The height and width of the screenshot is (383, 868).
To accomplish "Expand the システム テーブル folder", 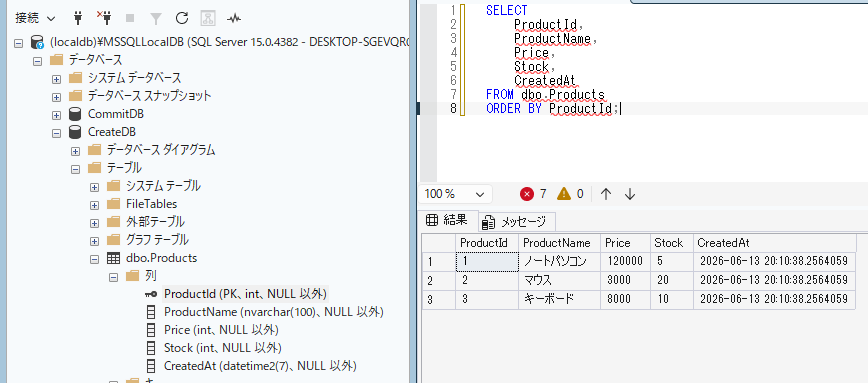I will tap(94, 187).
